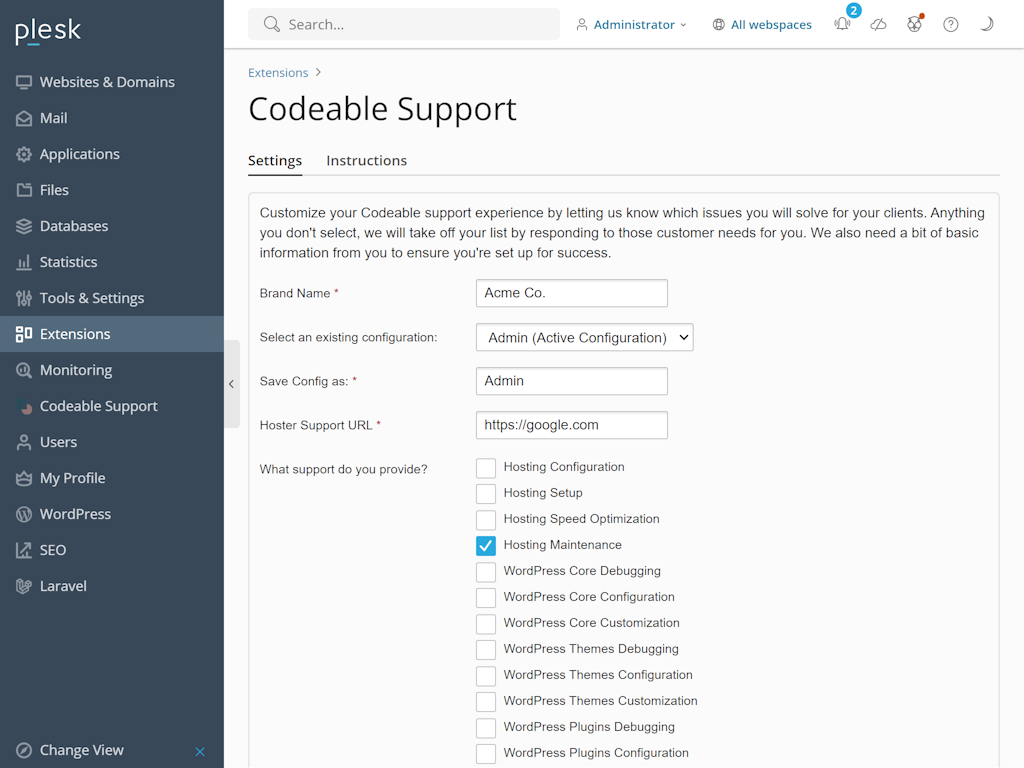Open the My Profile menu item
The image size is (1024, 768).
pyautogui.click(x=112, y=478)
